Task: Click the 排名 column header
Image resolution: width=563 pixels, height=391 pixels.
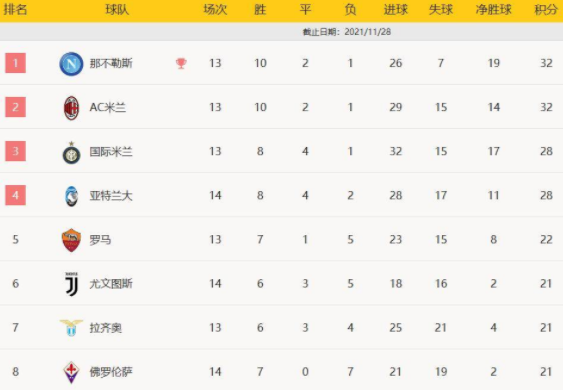Action: 15,10
